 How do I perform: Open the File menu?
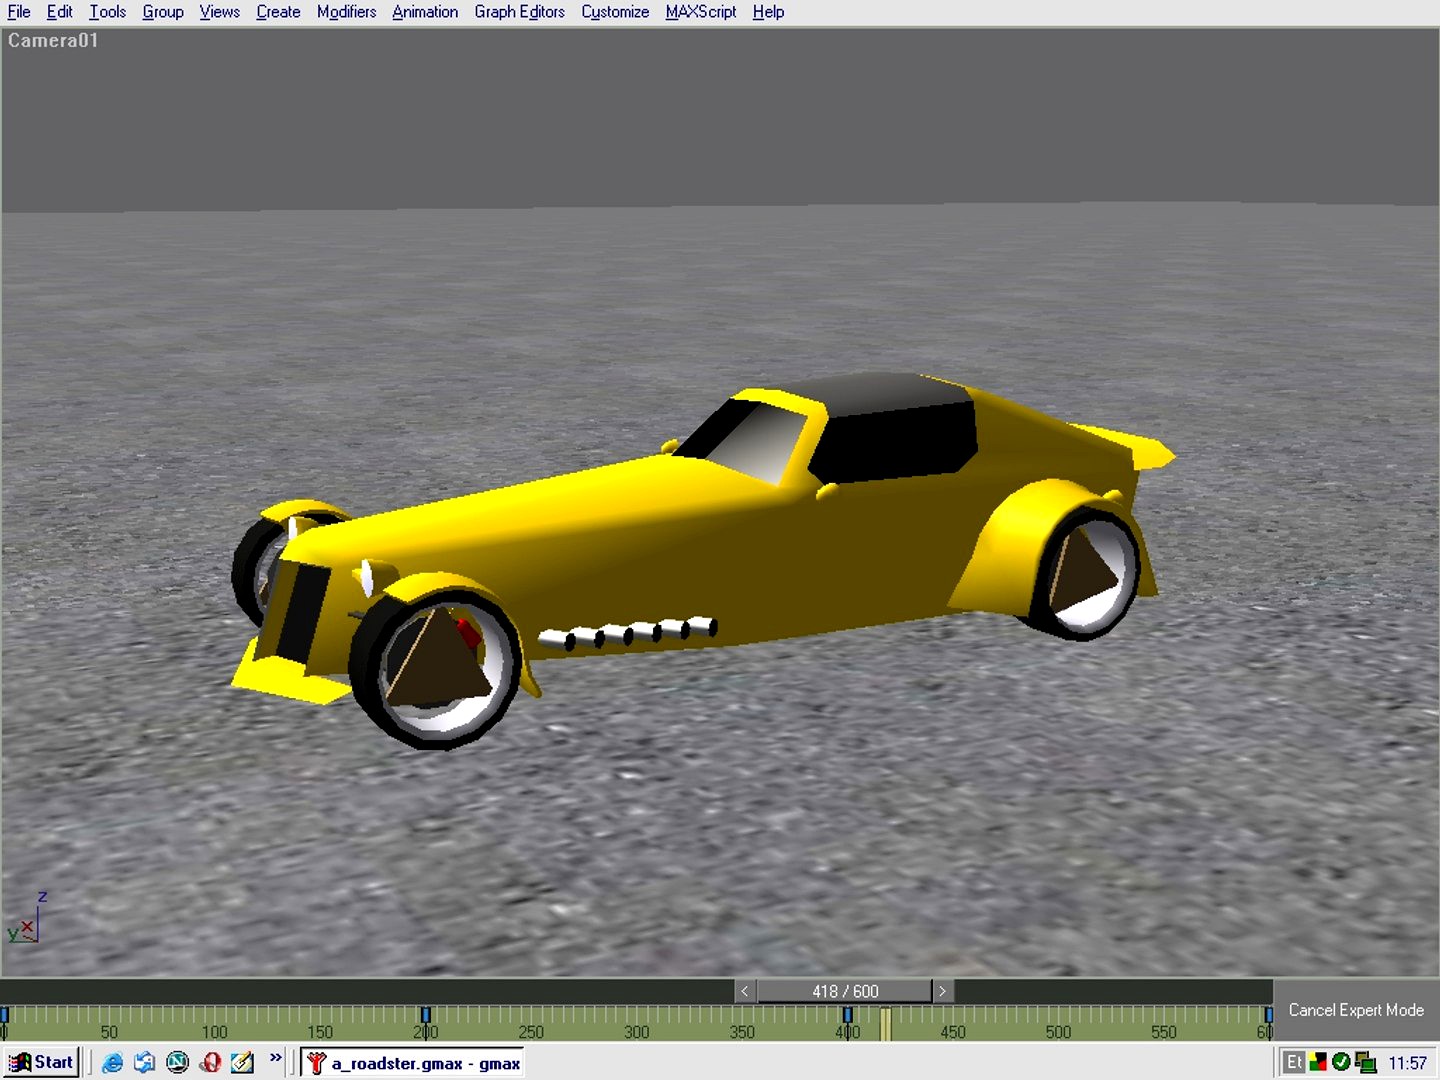click(19, 12)
